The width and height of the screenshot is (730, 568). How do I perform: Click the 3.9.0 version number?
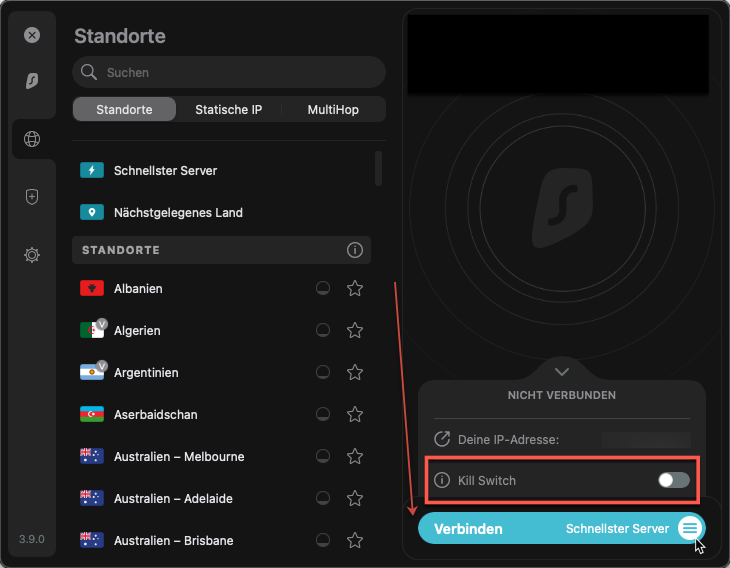[x=32, y=539]
